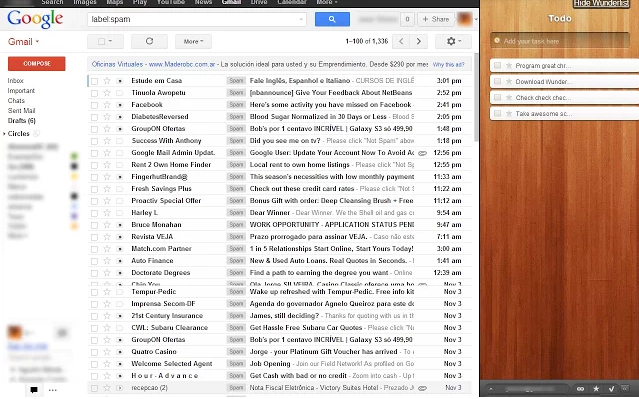The image size is (639, 399).
Task: Expand the Circles section in sidebar
Action: (x=4, y=134)
